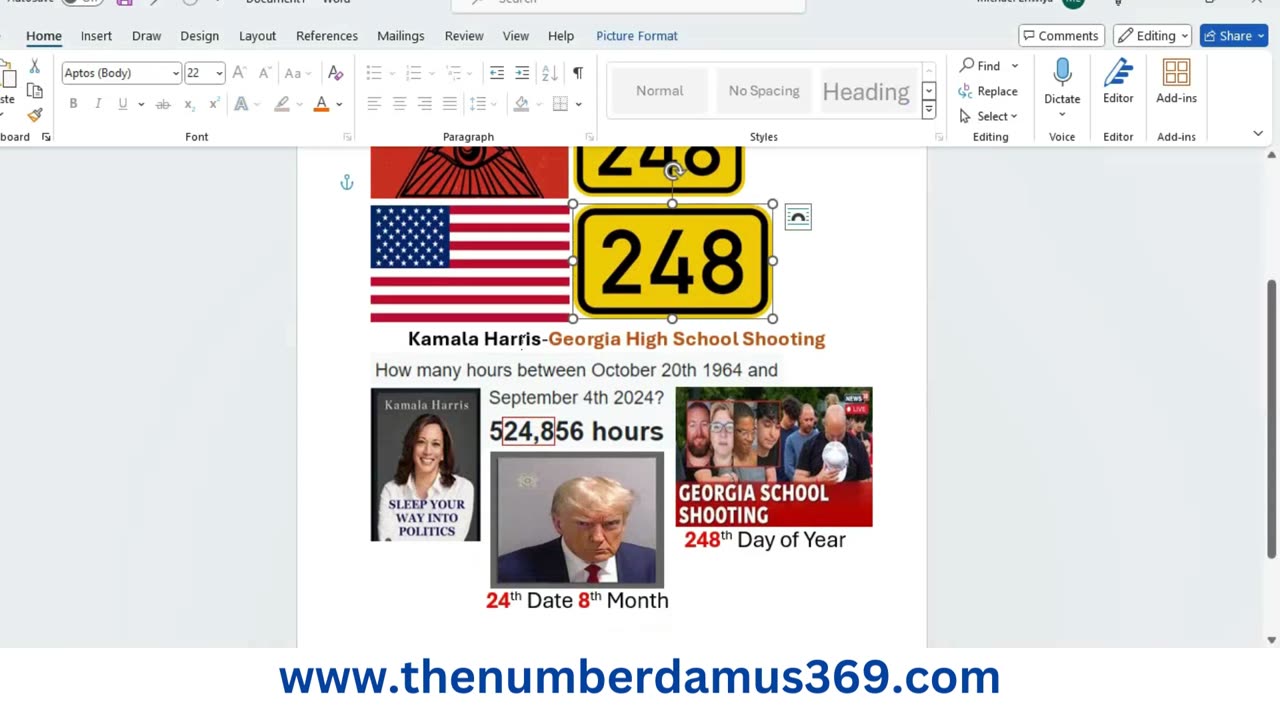The height and width of the screenshot is (720, 1280).
Task: Apply the Heading style
Action: click(x=866, y=91)
